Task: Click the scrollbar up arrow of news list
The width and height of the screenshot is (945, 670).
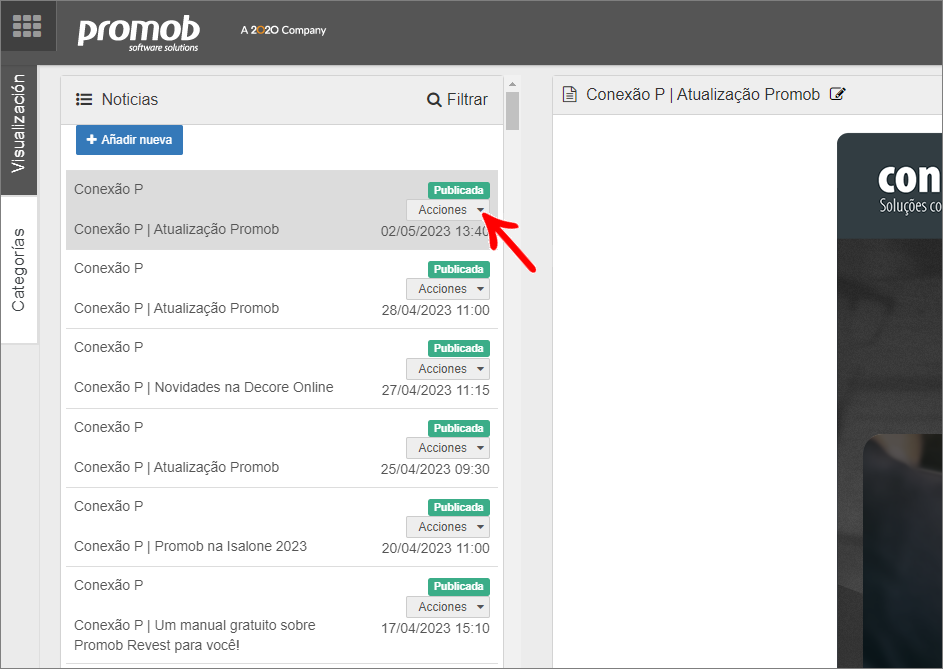Action: point(512,84)
